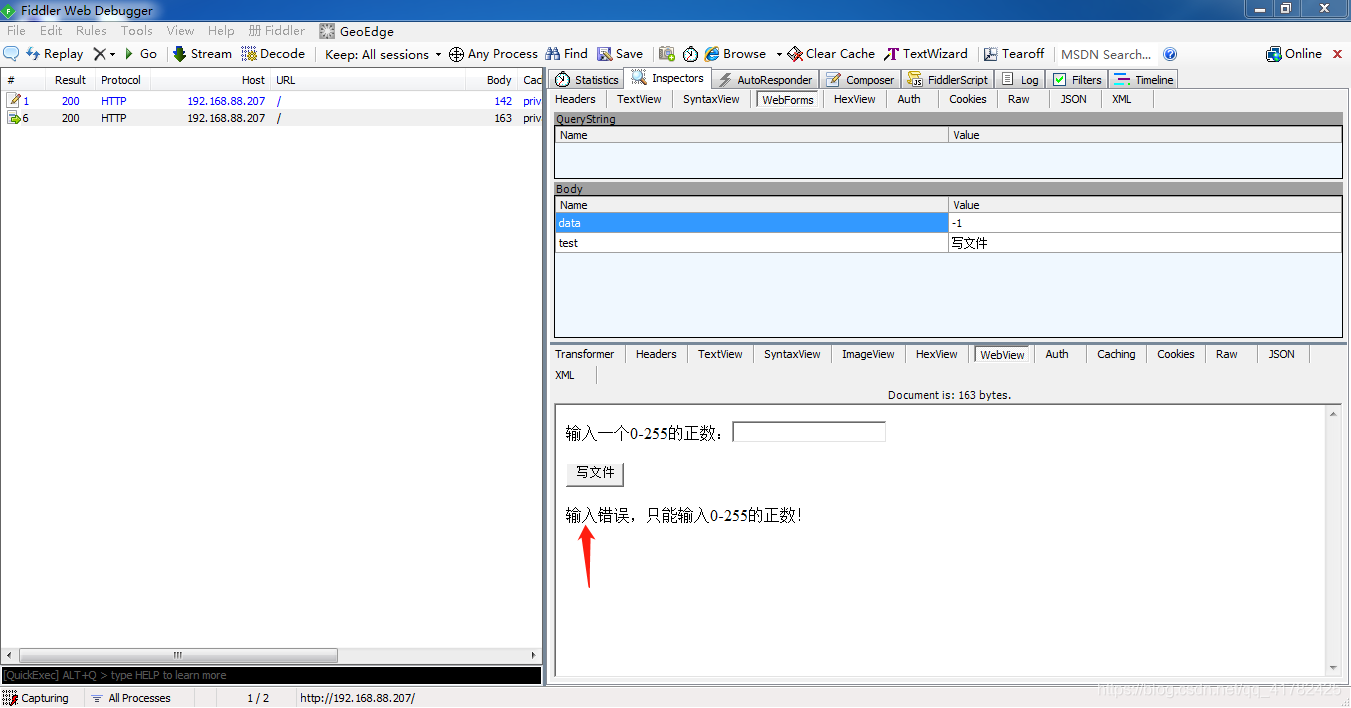1351x708 pixels.
Task: Select session number 1 row
Action: 271,101
